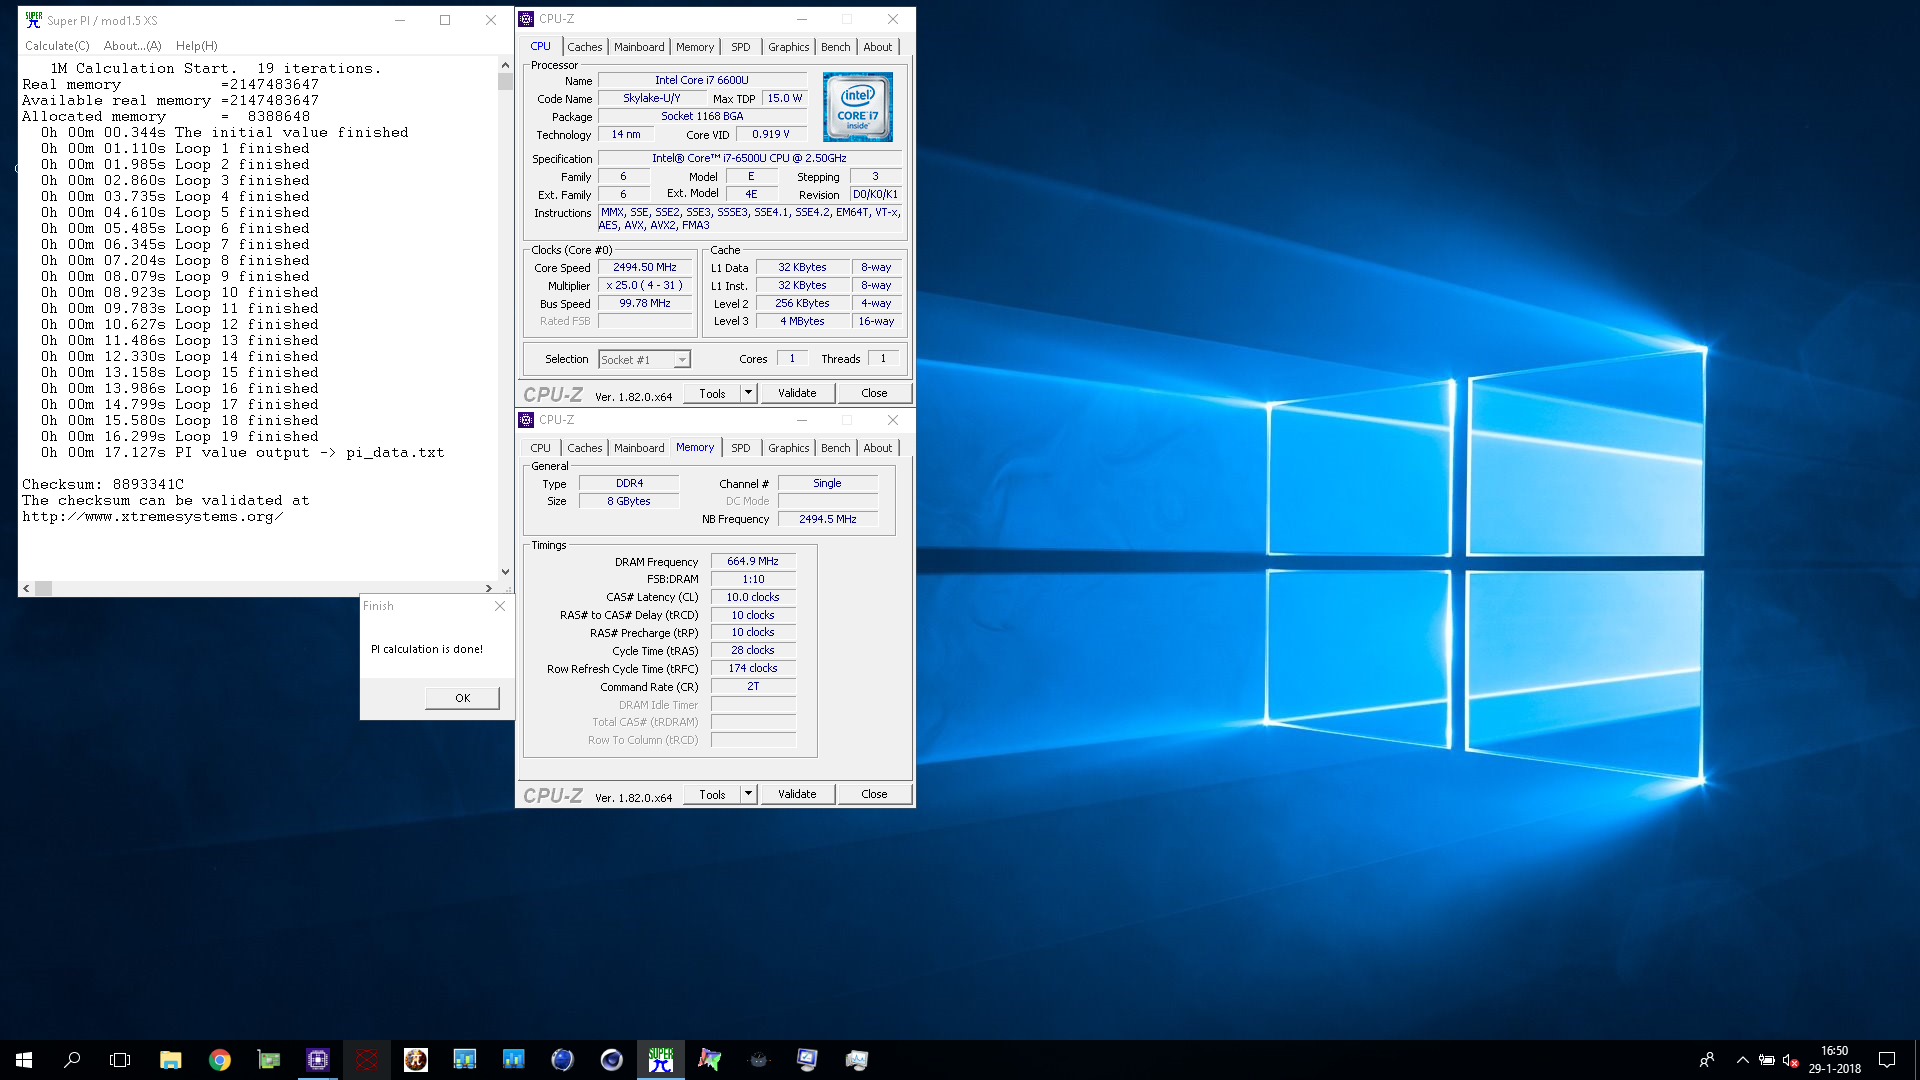Switch to Mainboard tab in processor CPU-Z window
The width and height of the screenshot is (1920, 1080).
click(x=639, y=47)
